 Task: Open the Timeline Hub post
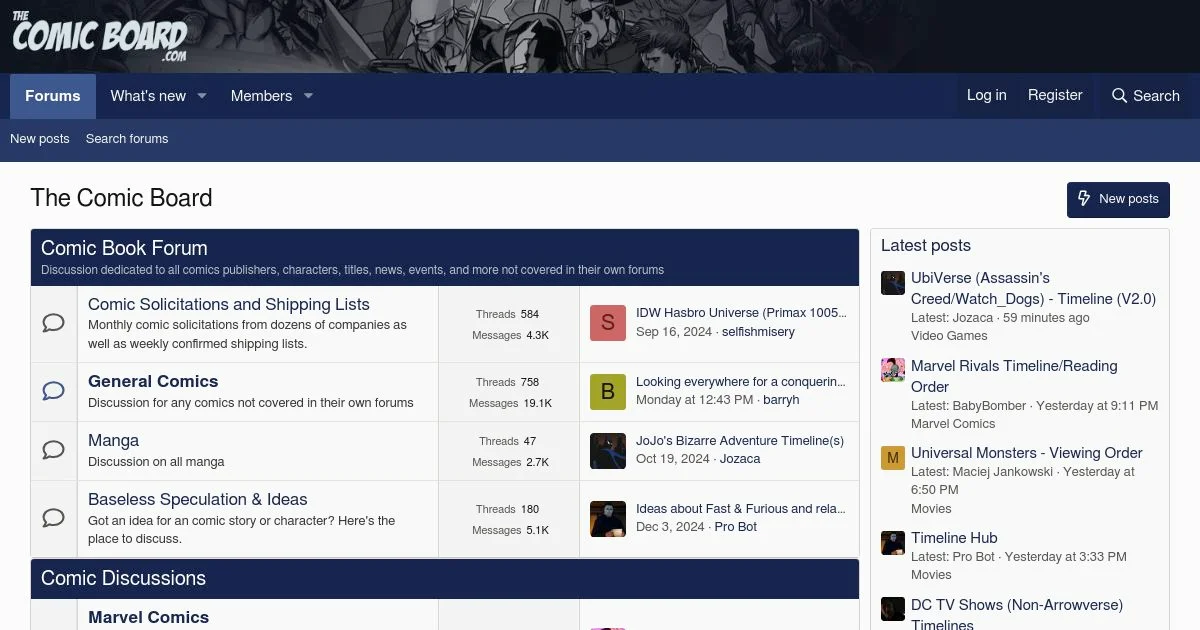click(954, 537)
